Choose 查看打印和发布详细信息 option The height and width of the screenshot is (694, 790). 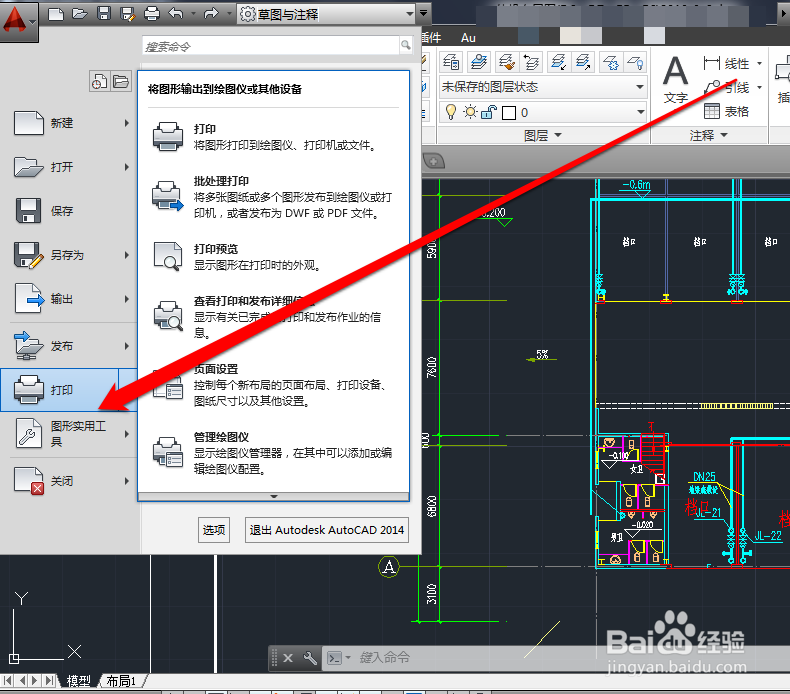click(x=274, y=317)
